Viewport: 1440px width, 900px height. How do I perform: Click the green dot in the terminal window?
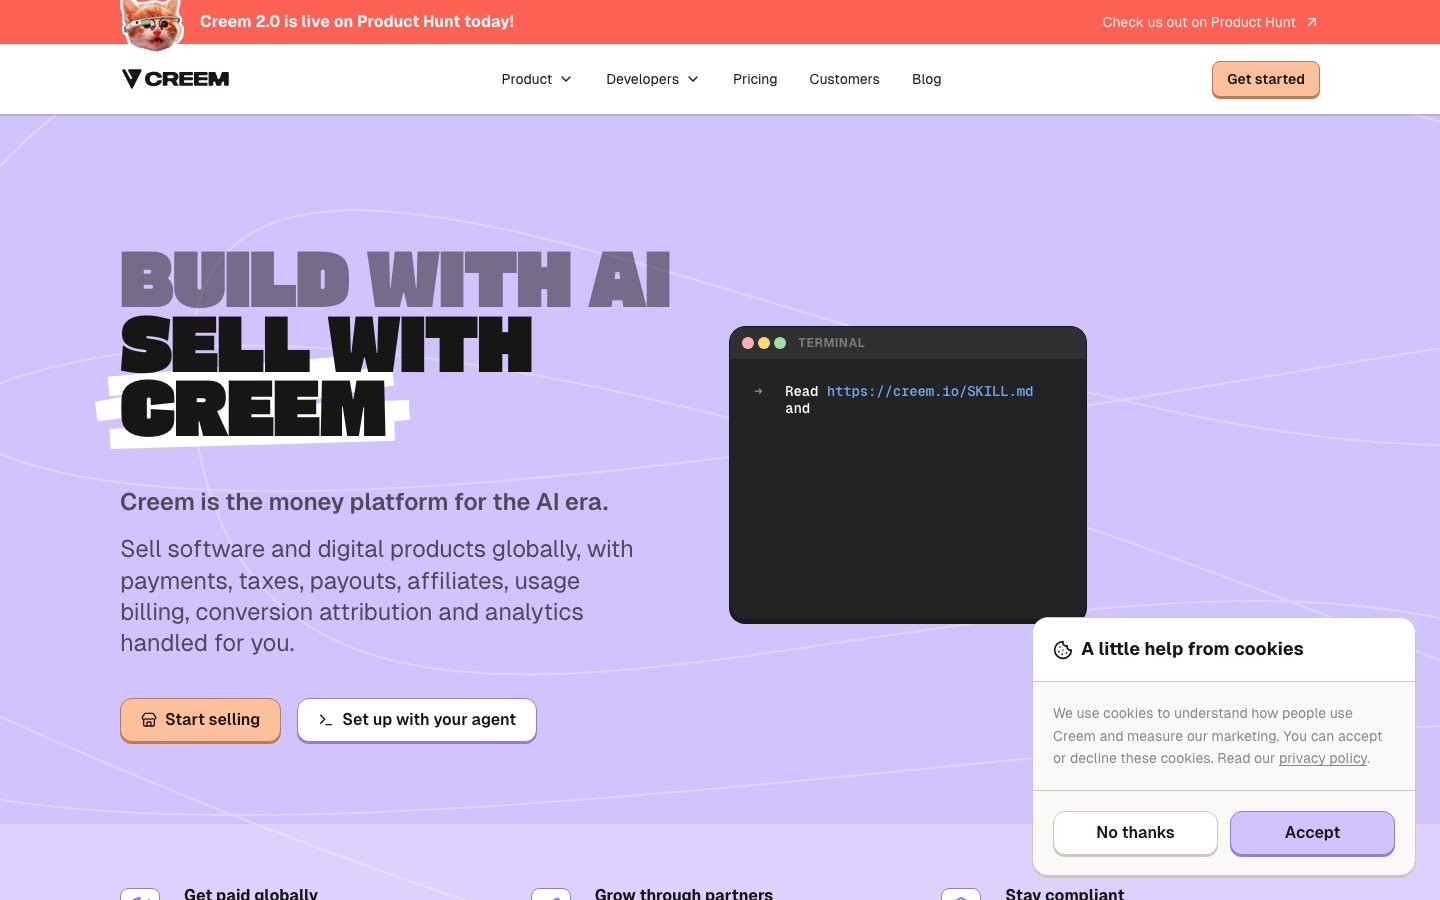click(780, 343)
